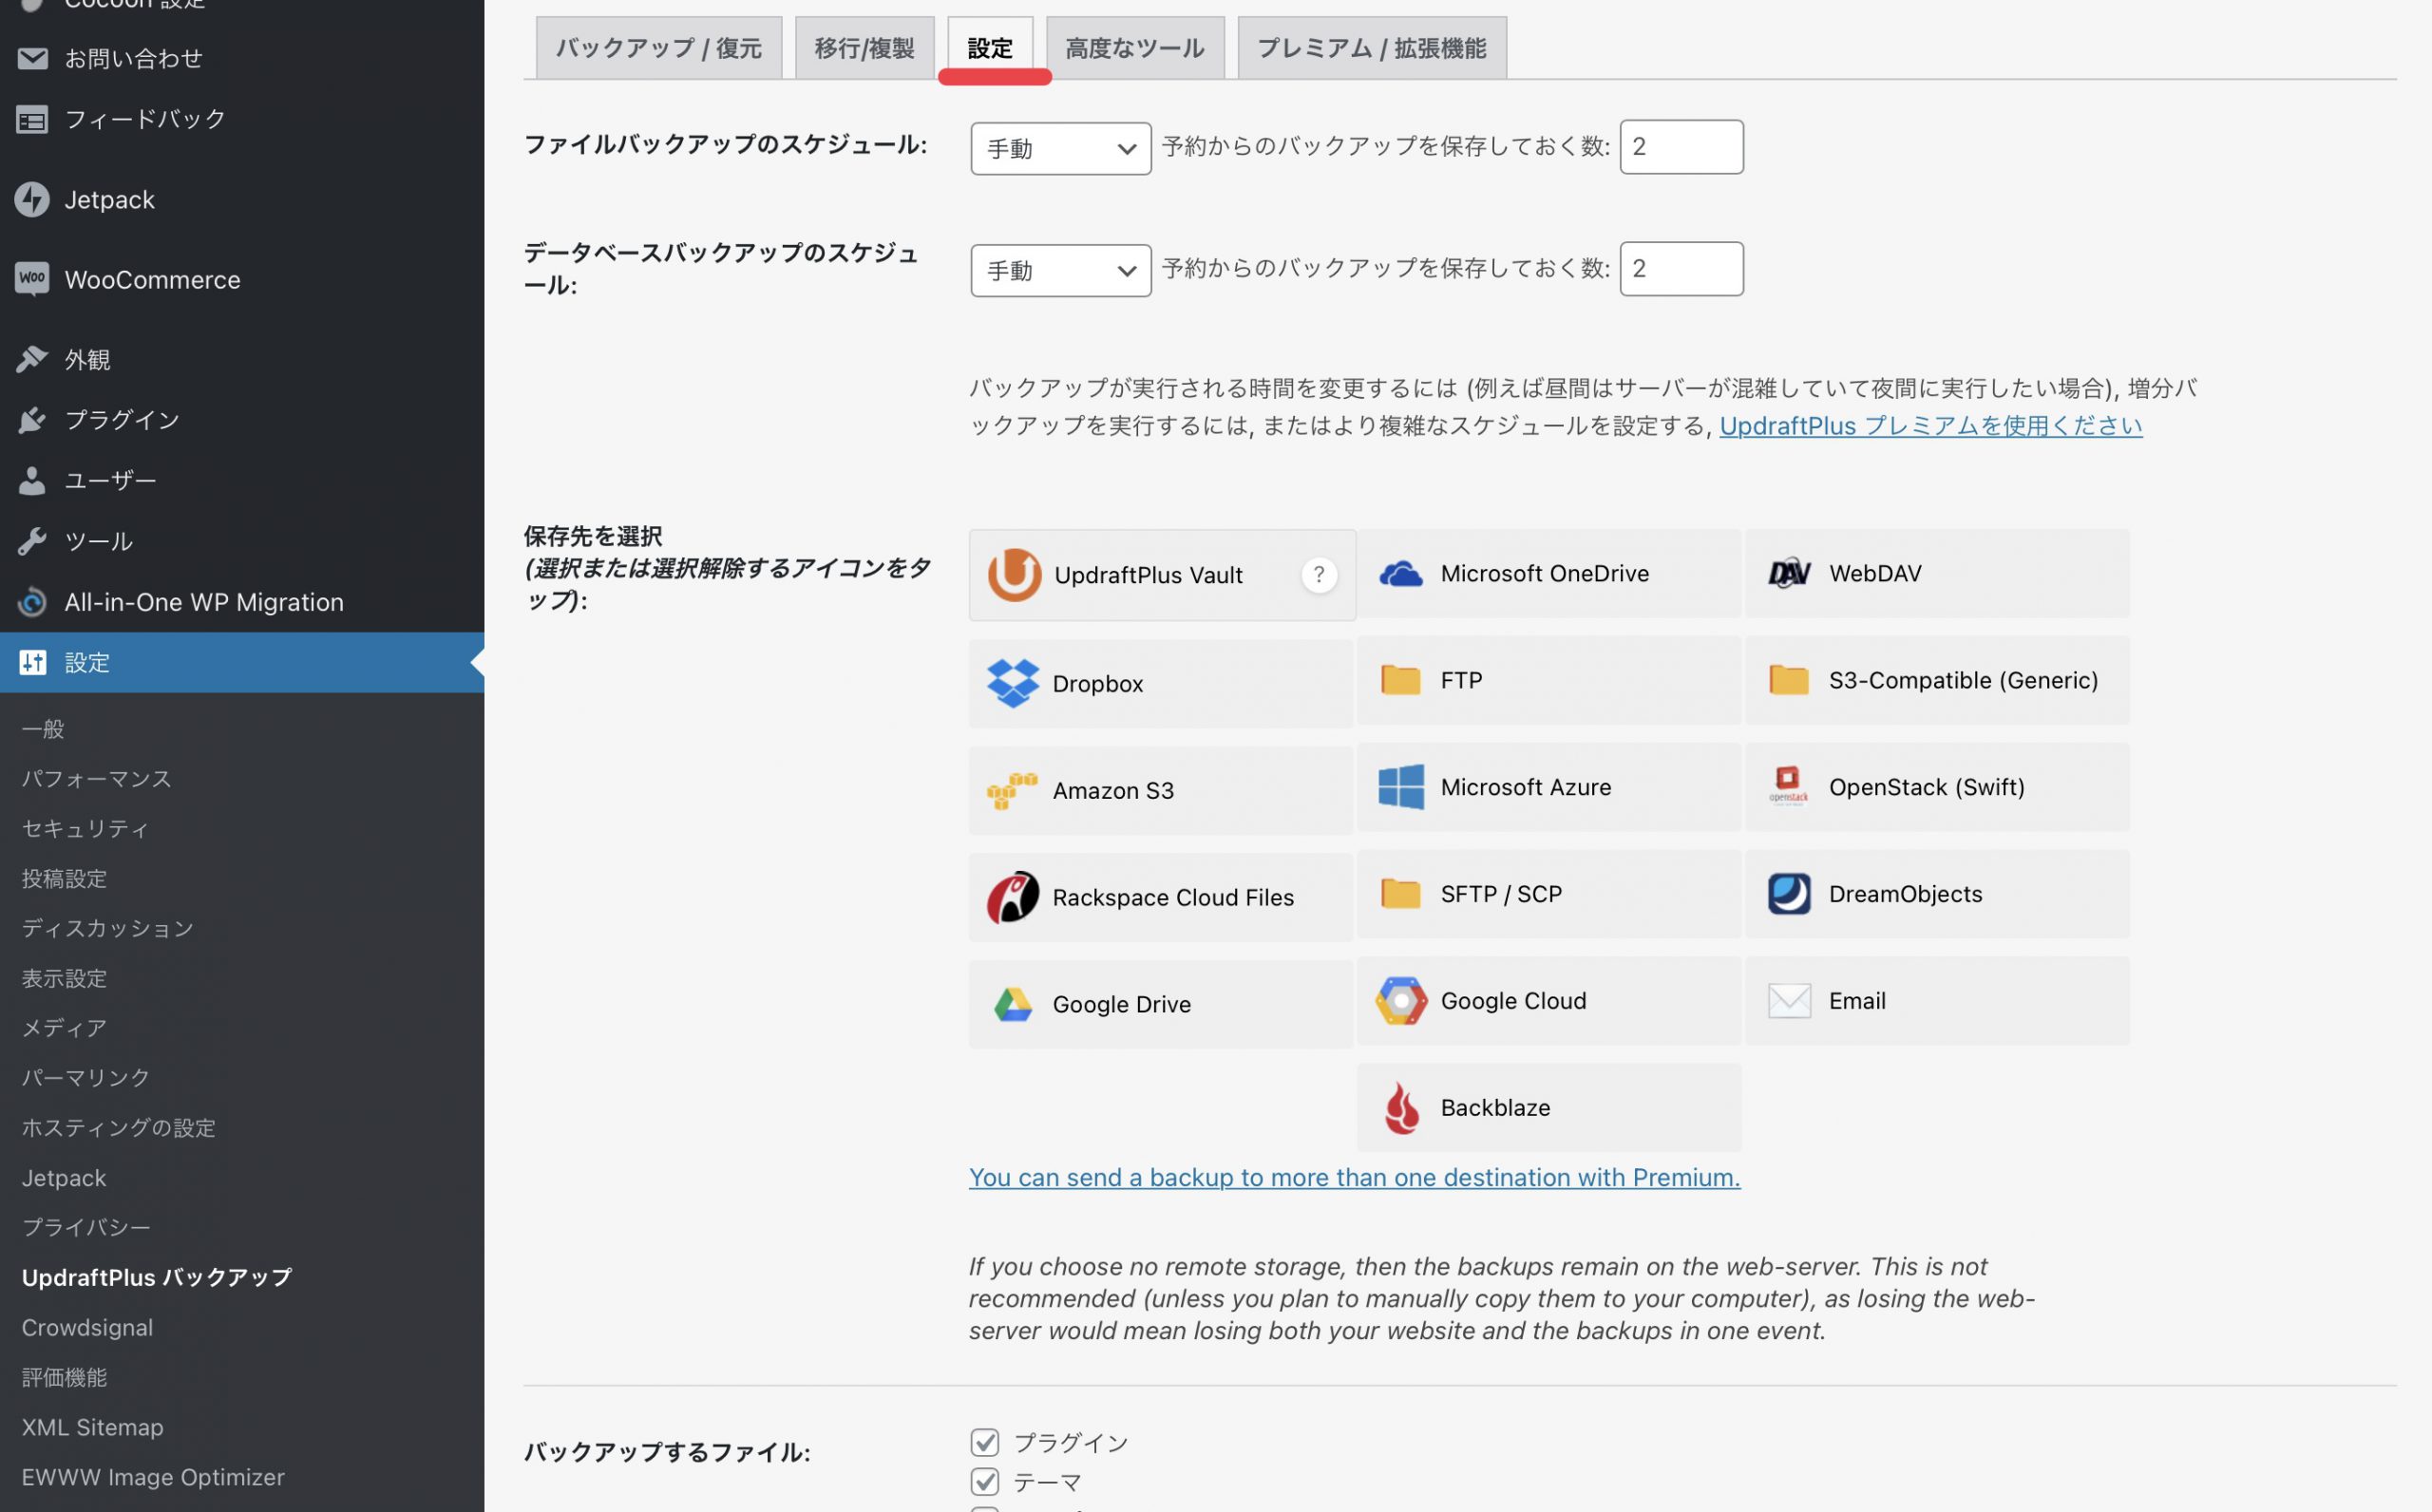Open file backup schedule 手動 dropdown
The width and height of the screenshot is (2432, 1512).
pos(1060,148)
